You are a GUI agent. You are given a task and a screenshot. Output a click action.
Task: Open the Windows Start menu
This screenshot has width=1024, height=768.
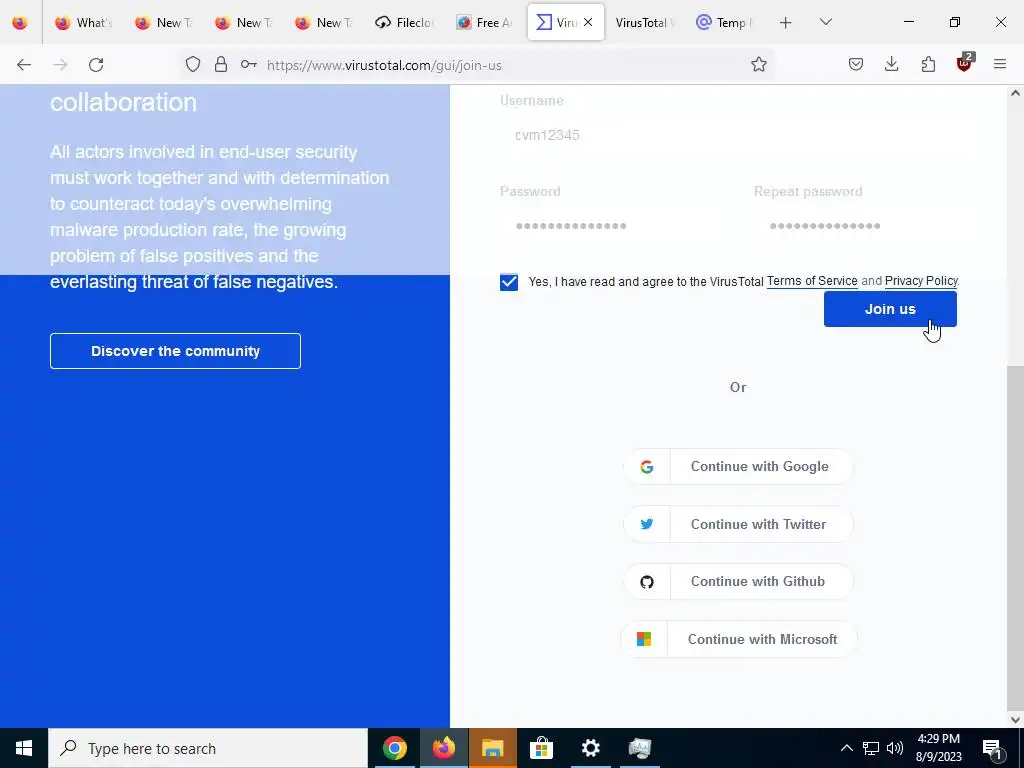(24, 748)
